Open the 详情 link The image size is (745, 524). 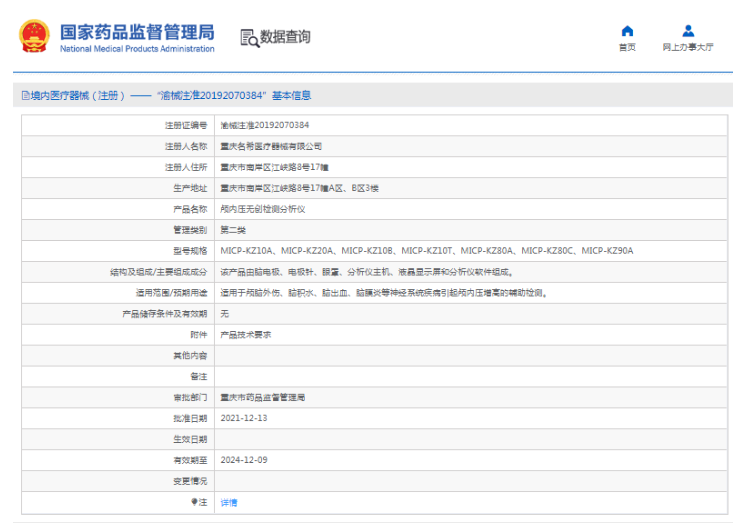(229, 503)
